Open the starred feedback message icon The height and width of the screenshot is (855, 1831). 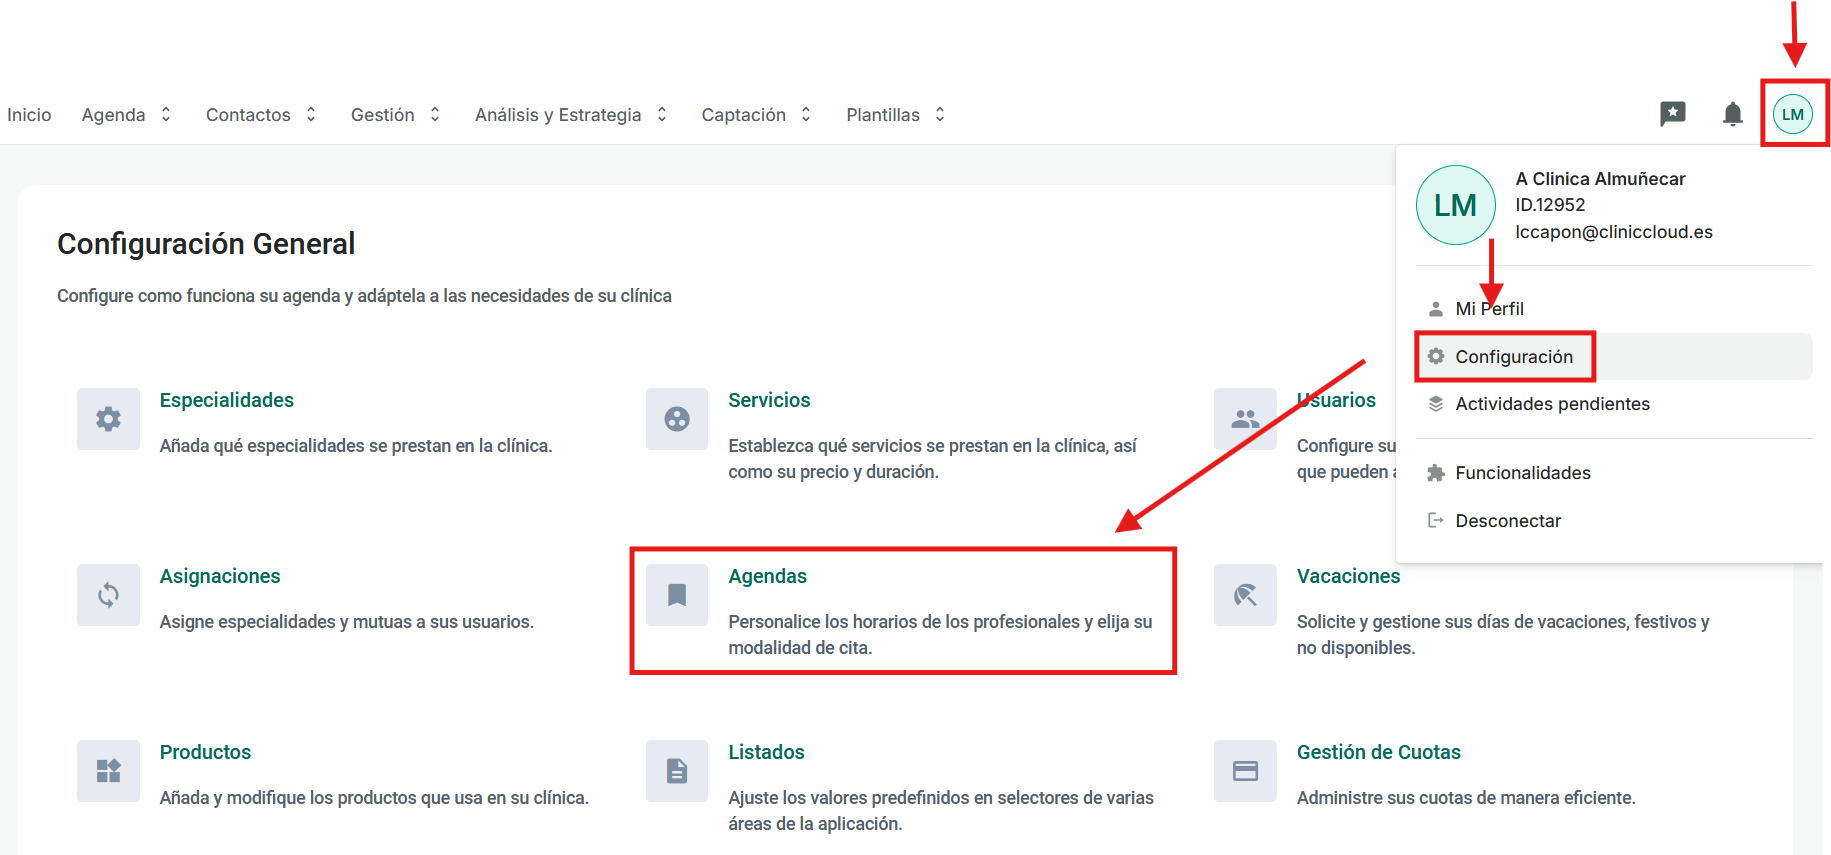click(x=1672, y=115)
